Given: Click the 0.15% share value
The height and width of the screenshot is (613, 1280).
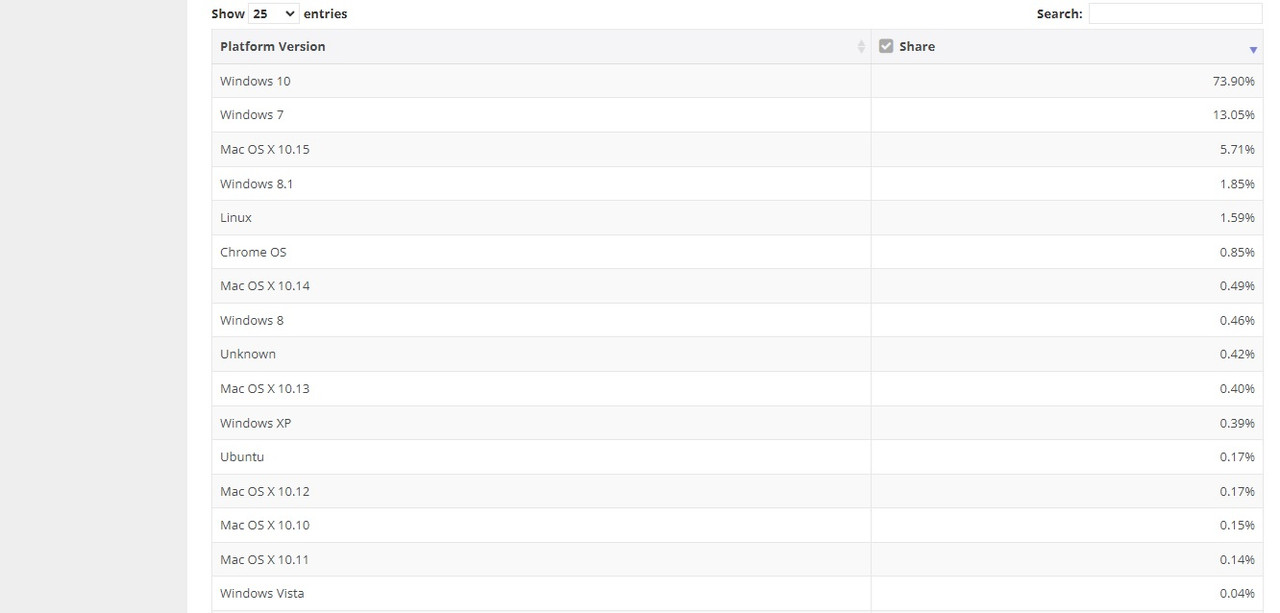Looking at the screenshot, I should coord(1237,525).
